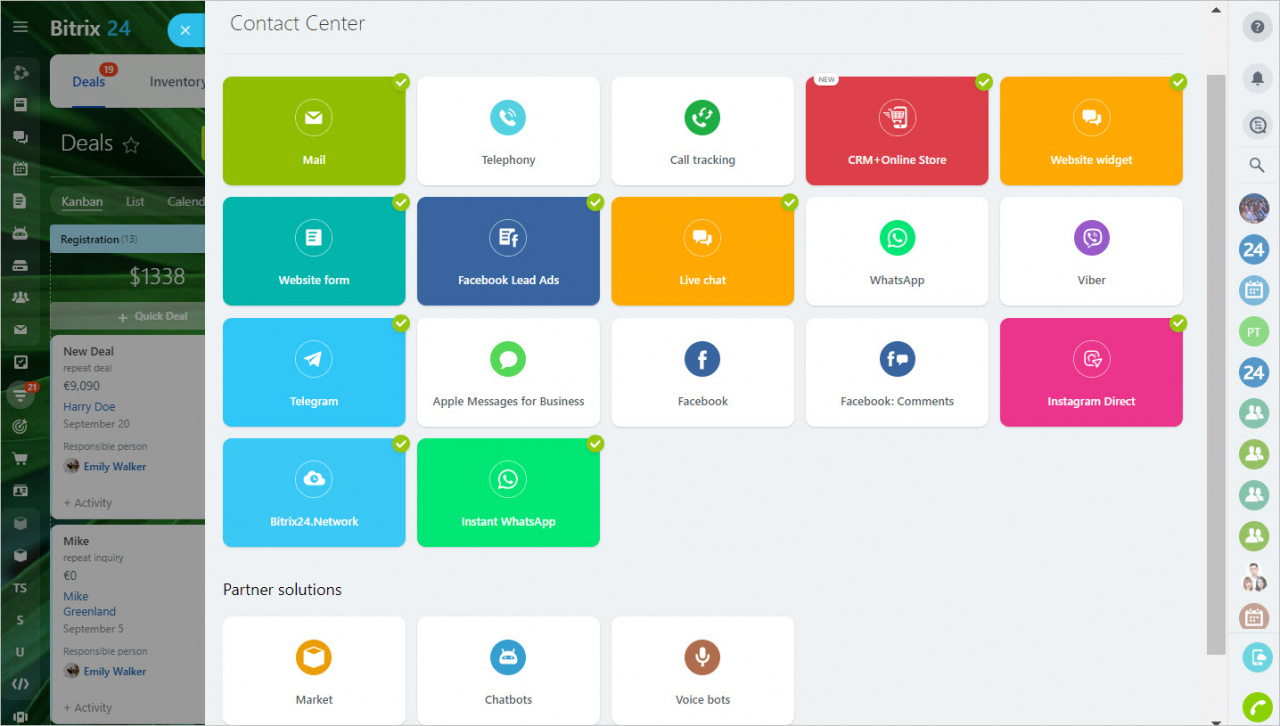
Task: Open the left sidebar calendar icon
Action: (20, 168)
